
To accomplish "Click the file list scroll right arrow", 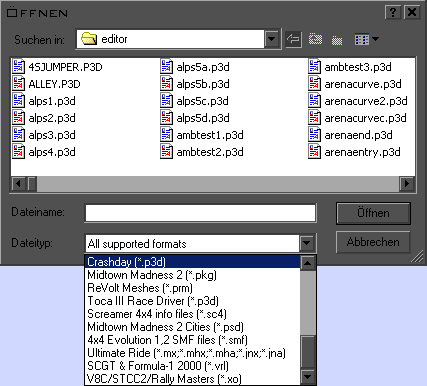I will [x=407, y=184].
